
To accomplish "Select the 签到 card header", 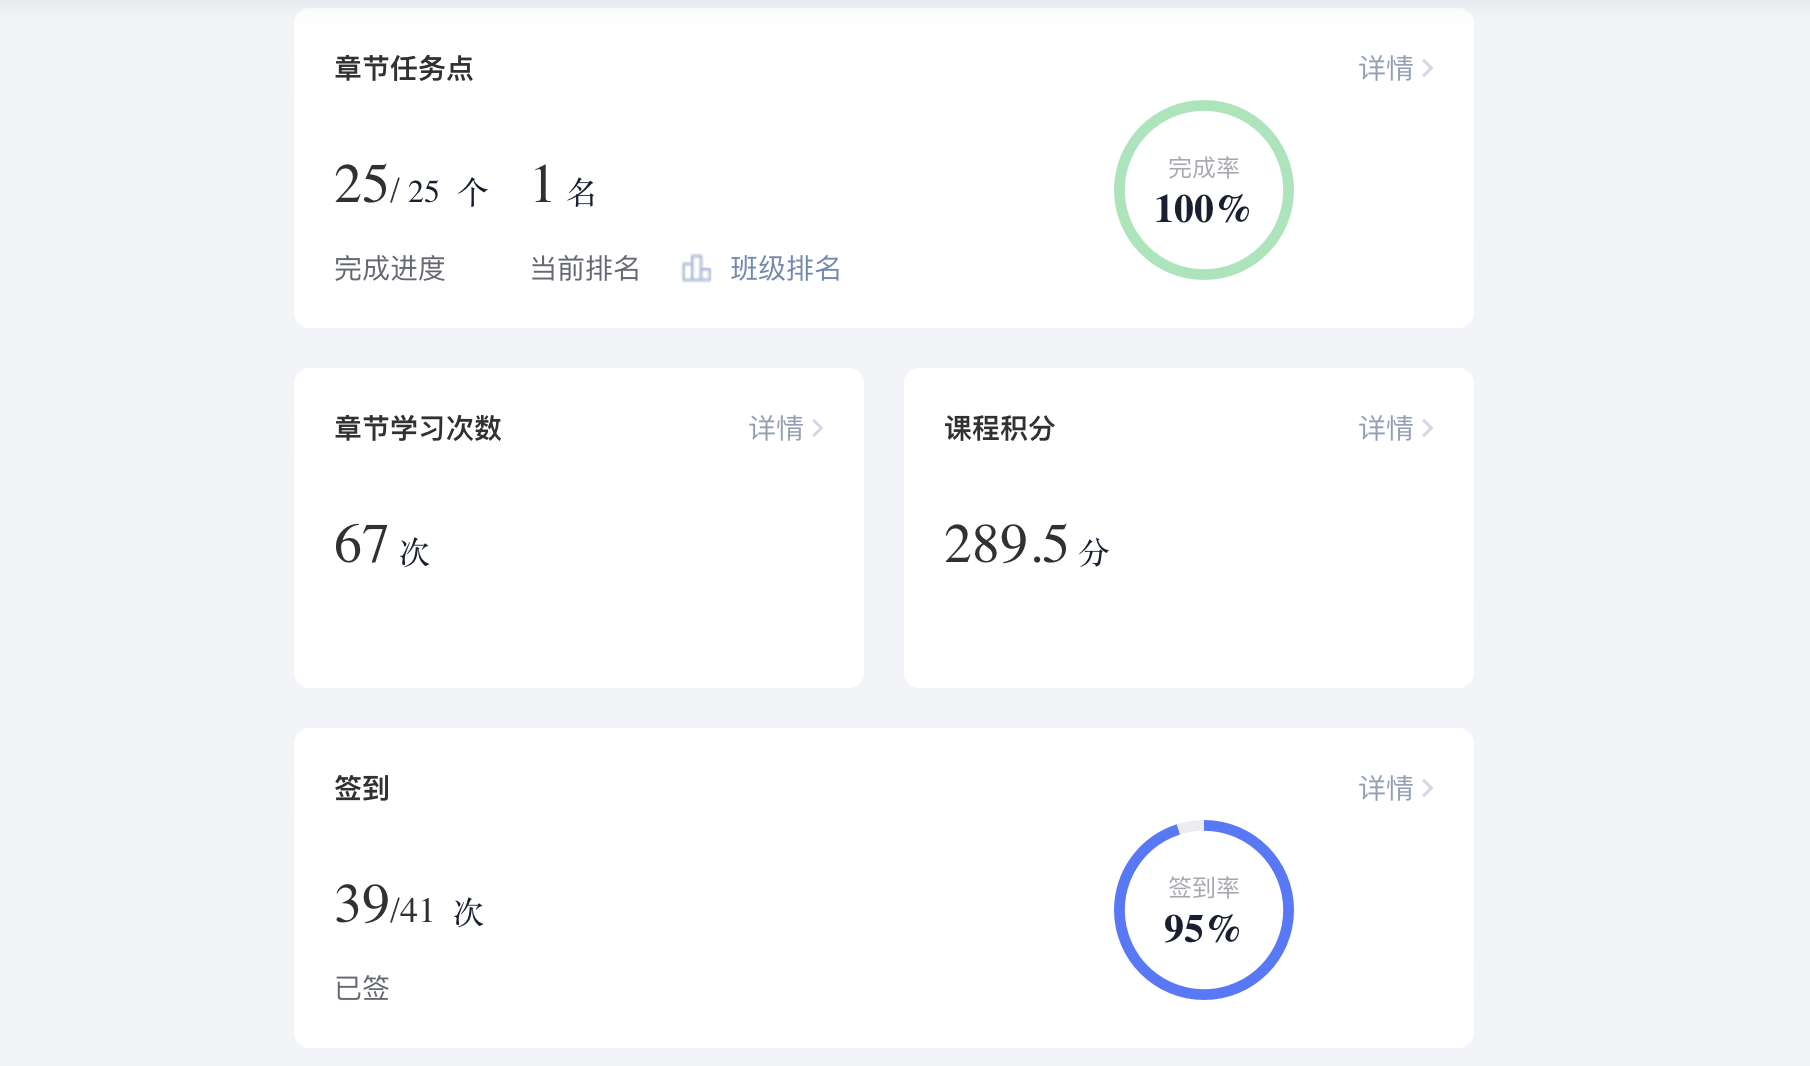I will 361,787.
